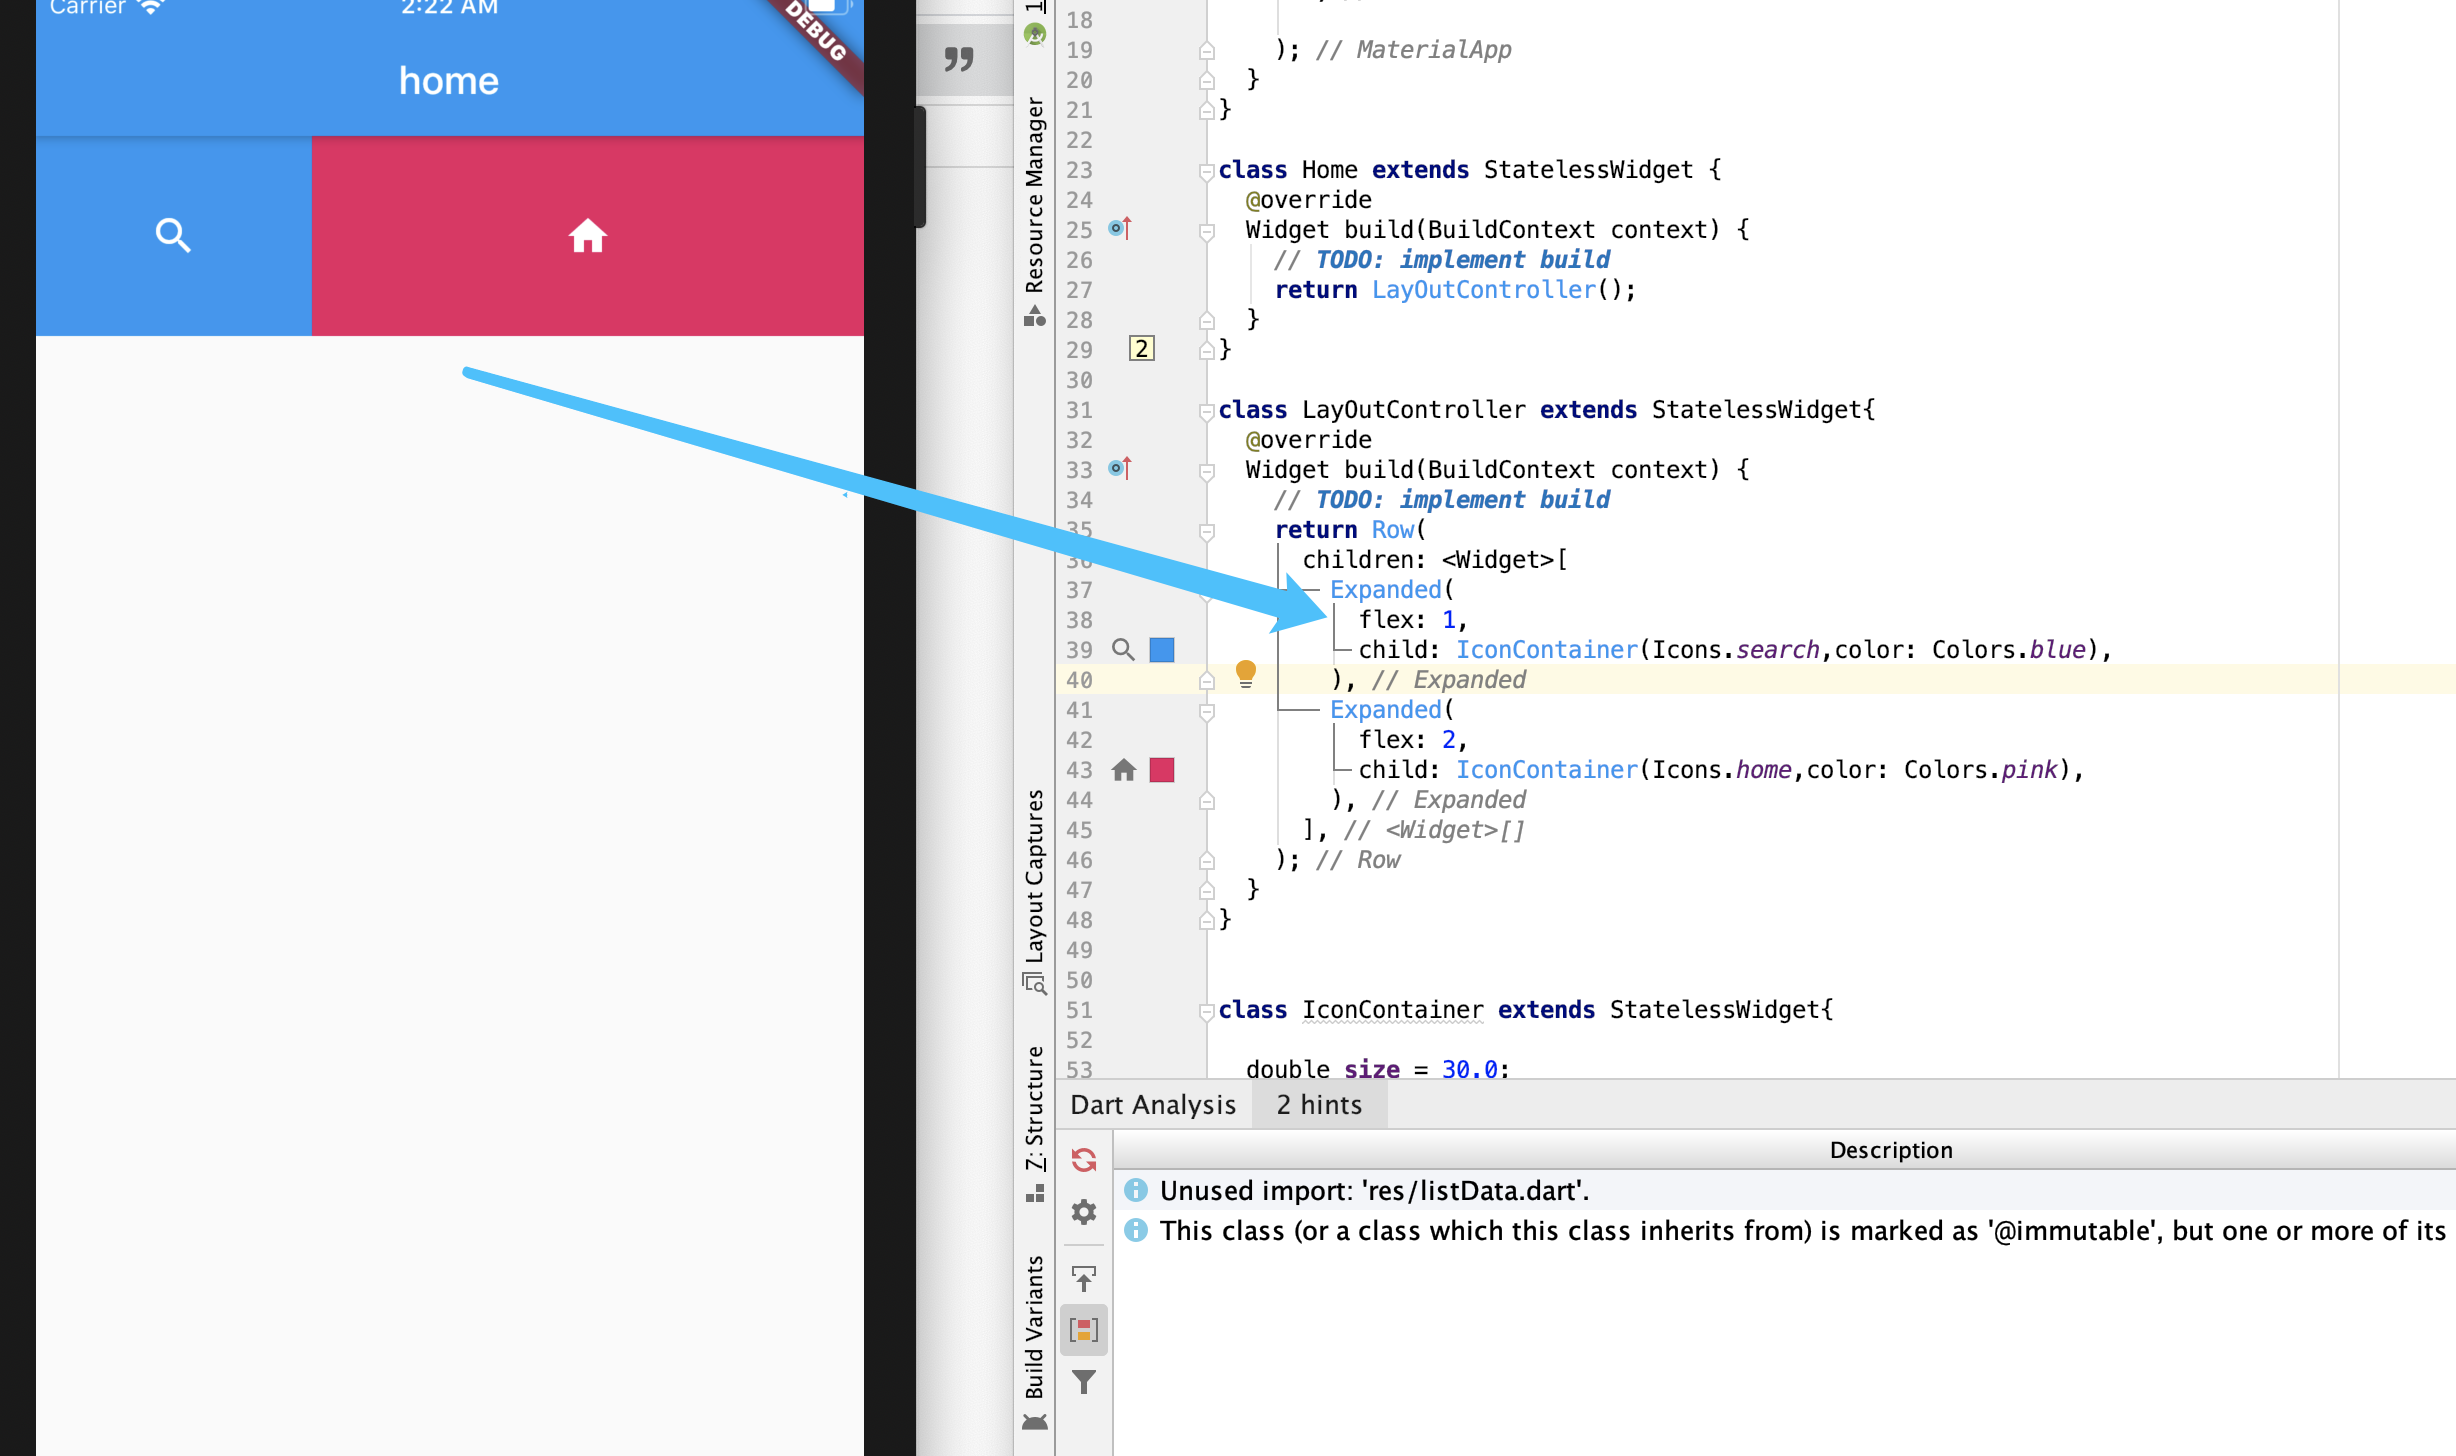Image resolution: width=2456 pixels, height=1456 pixels.
Task: Click the filter funnel icon
Action: pyautogui.click(x=1084, y=1382)
